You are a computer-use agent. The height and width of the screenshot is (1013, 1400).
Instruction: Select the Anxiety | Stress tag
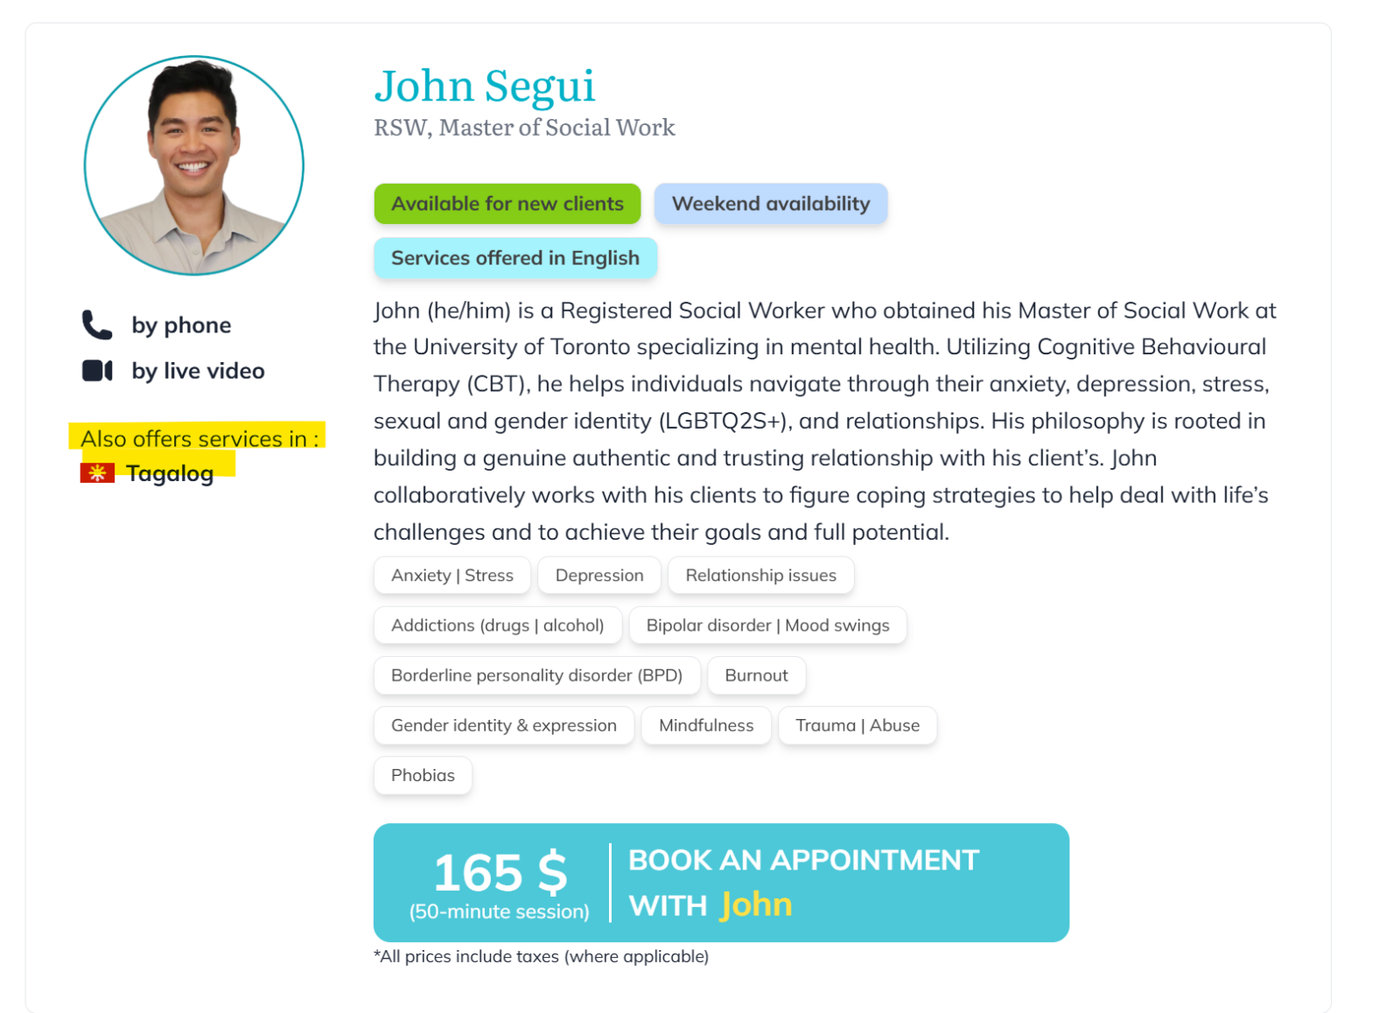coord(452,576)
